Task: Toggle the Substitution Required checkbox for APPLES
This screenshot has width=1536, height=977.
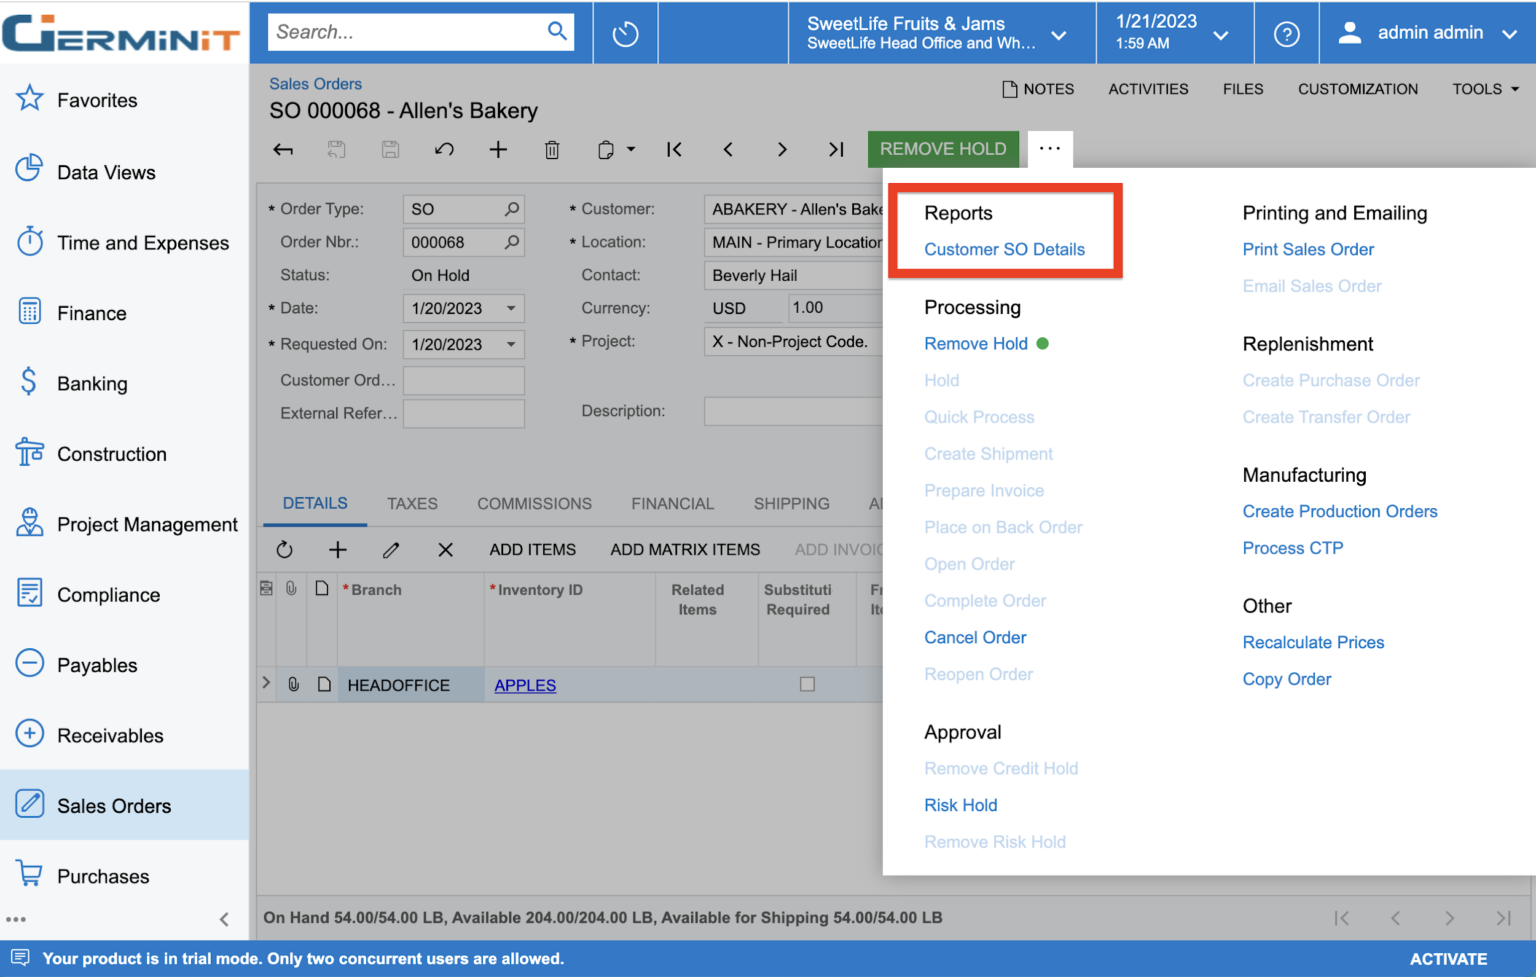Action: (x=807, y=685)
